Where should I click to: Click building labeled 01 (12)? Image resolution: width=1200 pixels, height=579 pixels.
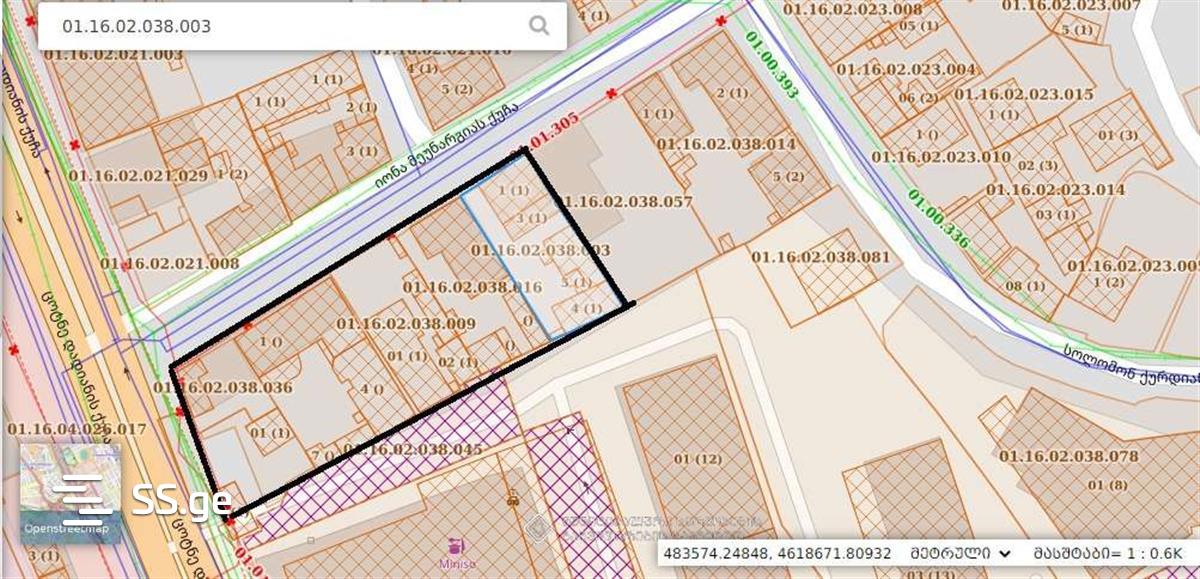pyautogui.click(x=697, y=458)
